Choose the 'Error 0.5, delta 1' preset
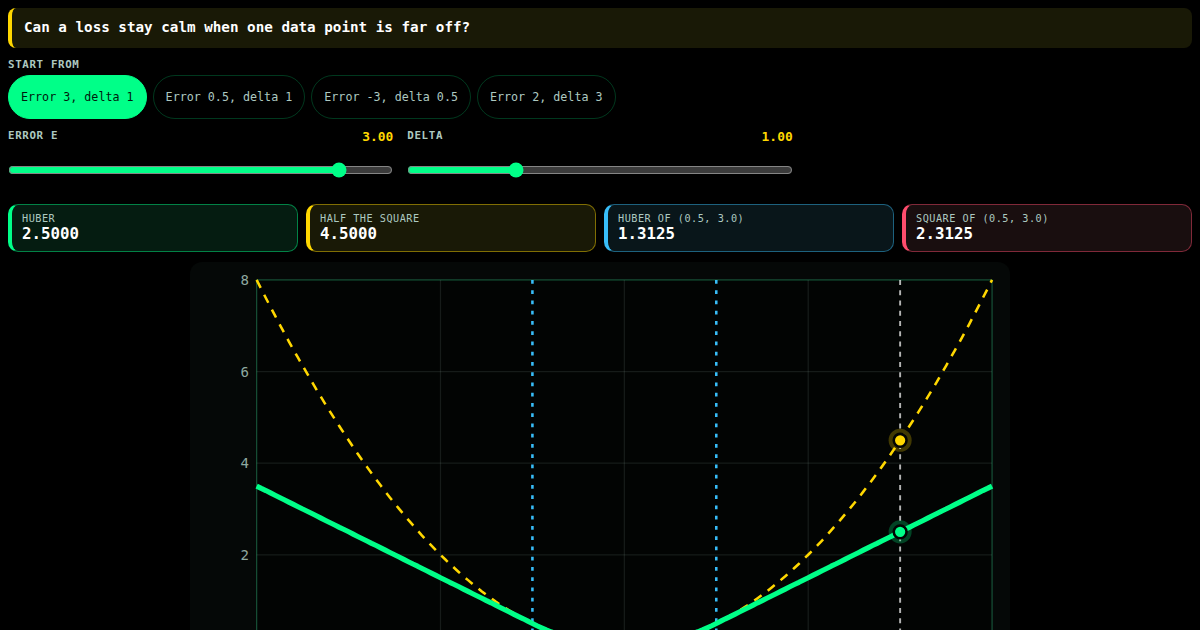The width and height of the screenshot is (1200, 630). click(x=229, y=97)
